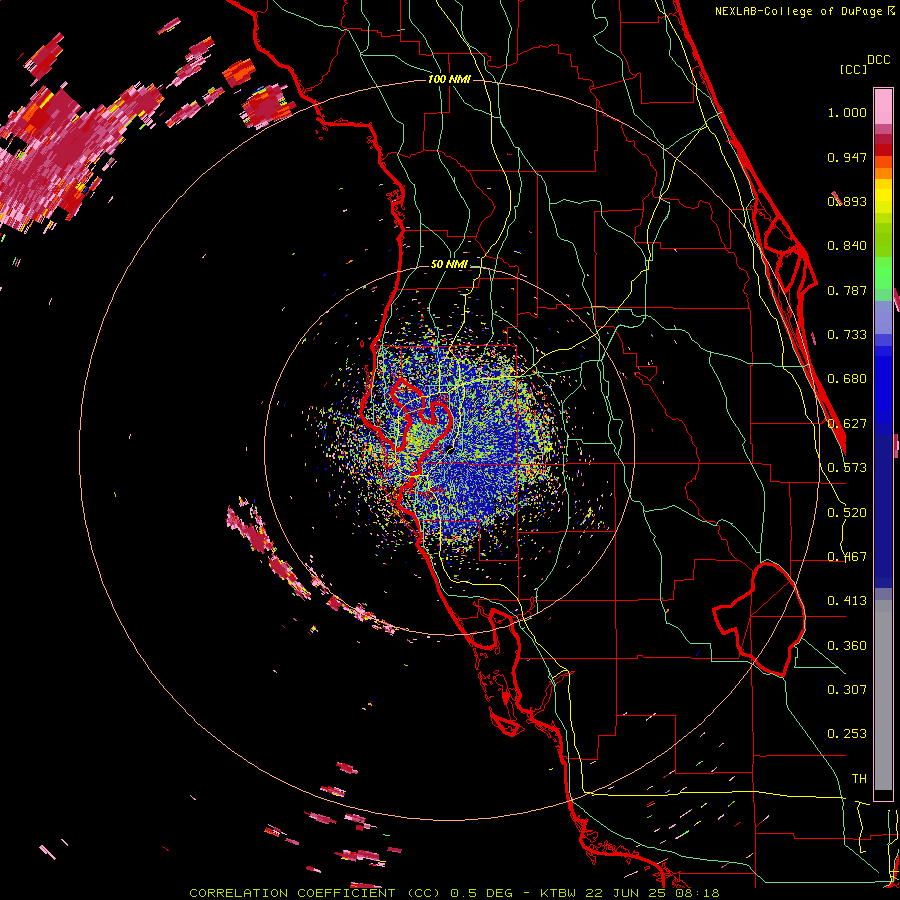900x900 pixels.
Task: Click the periwinkle light-blue segment of the color bar
Action: pyautogui.click(x=883, y=317)
